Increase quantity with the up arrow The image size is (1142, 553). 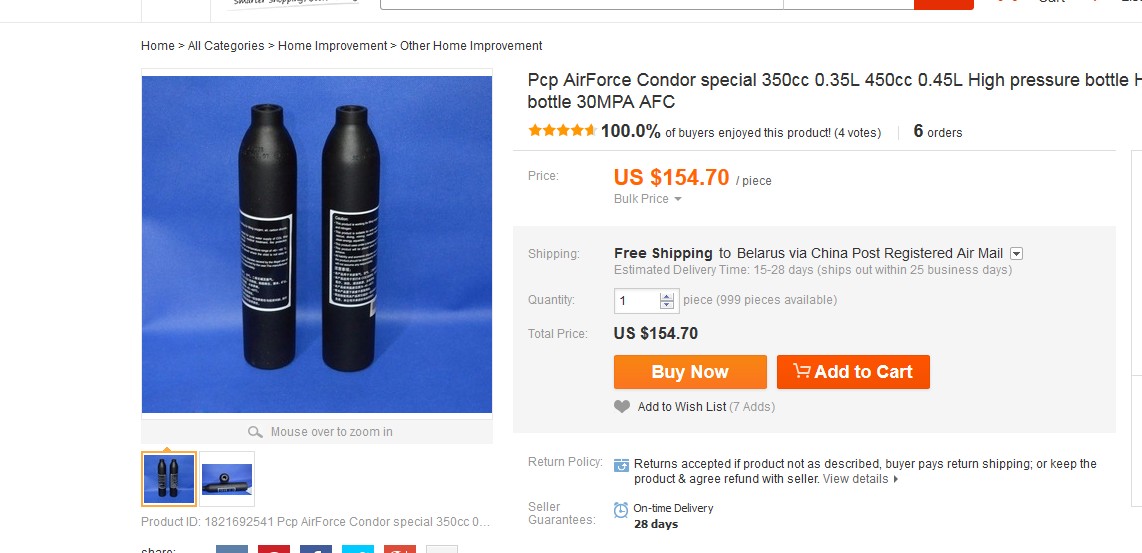coord(667,295)
